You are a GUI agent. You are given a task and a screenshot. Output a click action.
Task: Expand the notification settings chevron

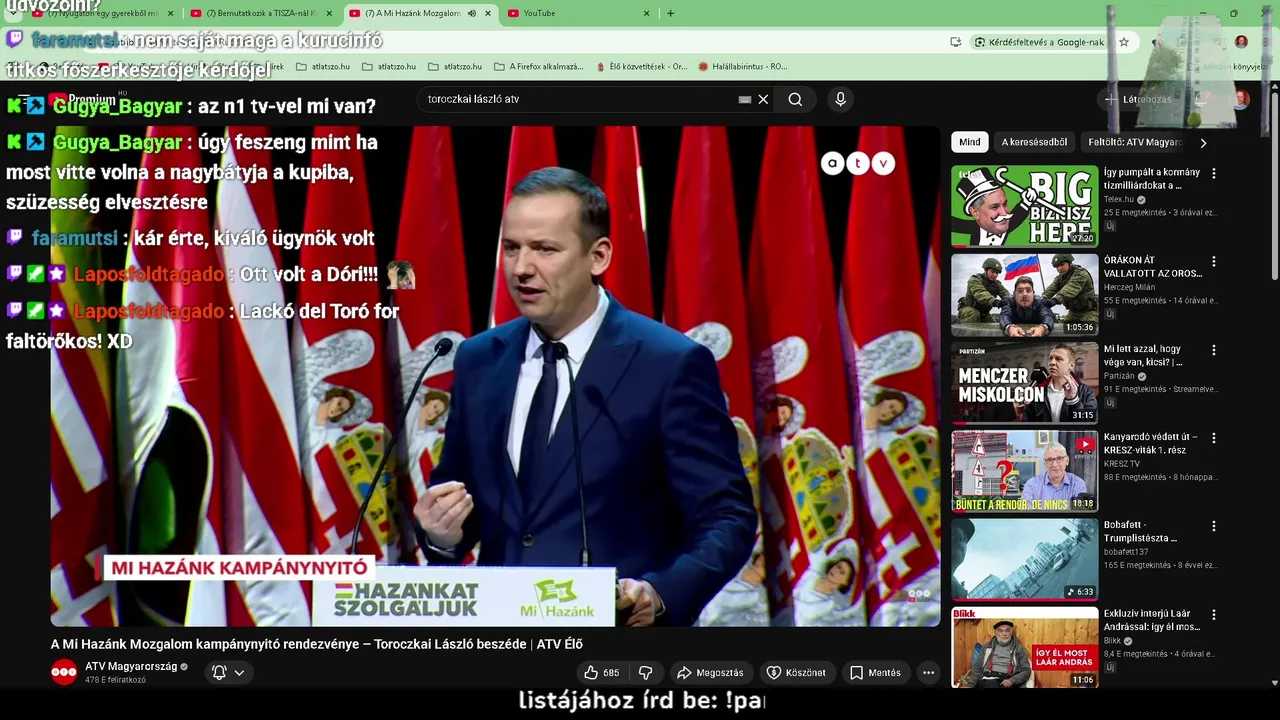click(239, 673)
